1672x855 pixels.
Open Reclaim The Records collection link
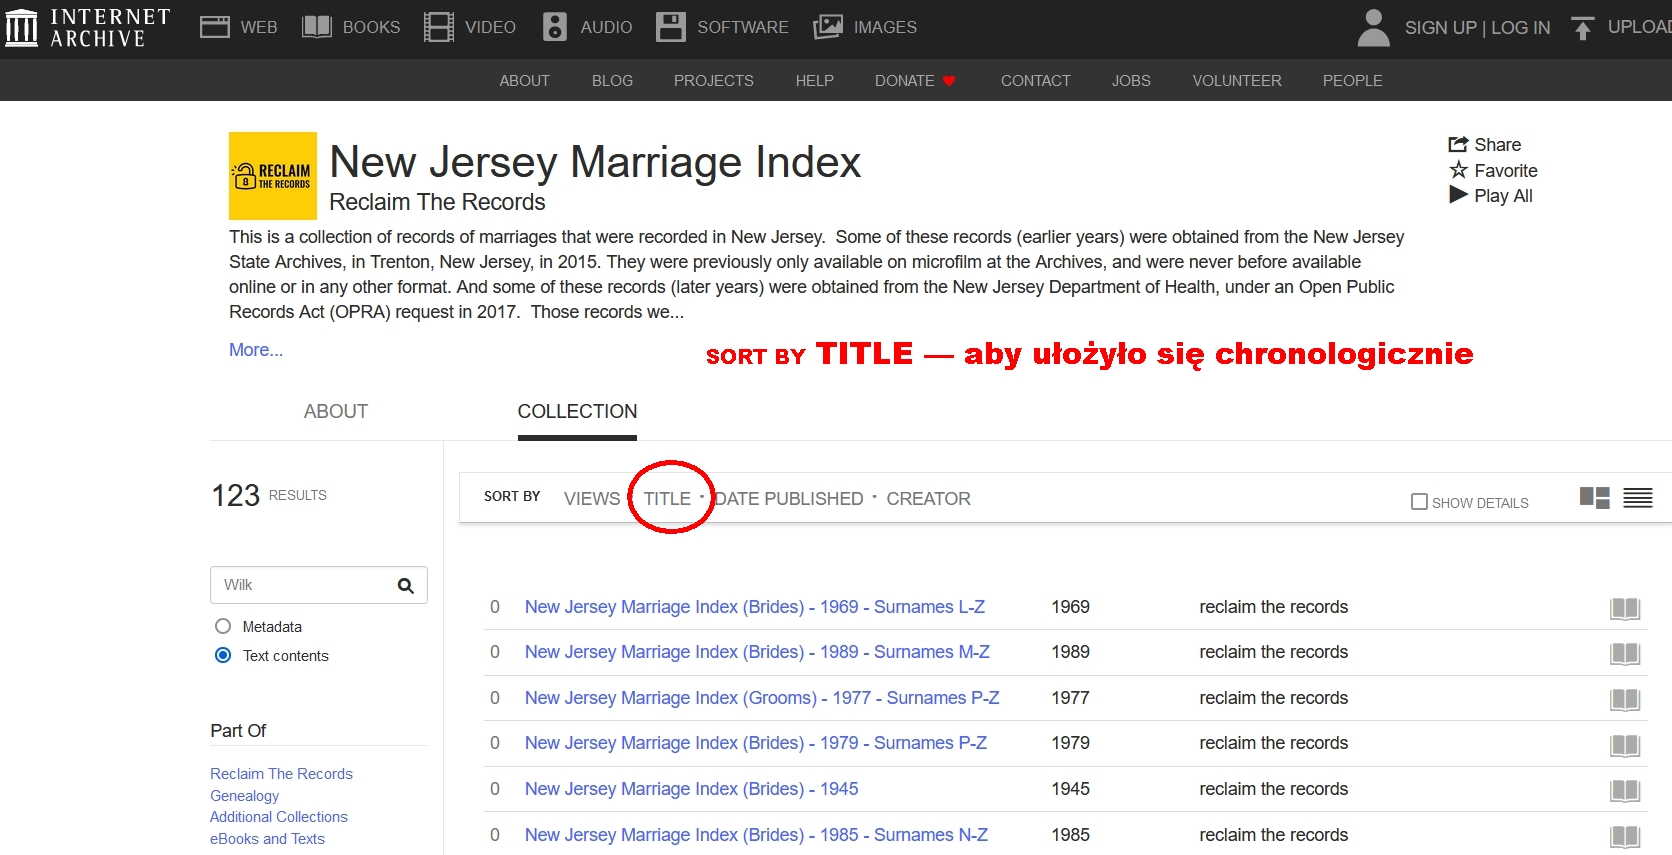[x=281, y=774]
